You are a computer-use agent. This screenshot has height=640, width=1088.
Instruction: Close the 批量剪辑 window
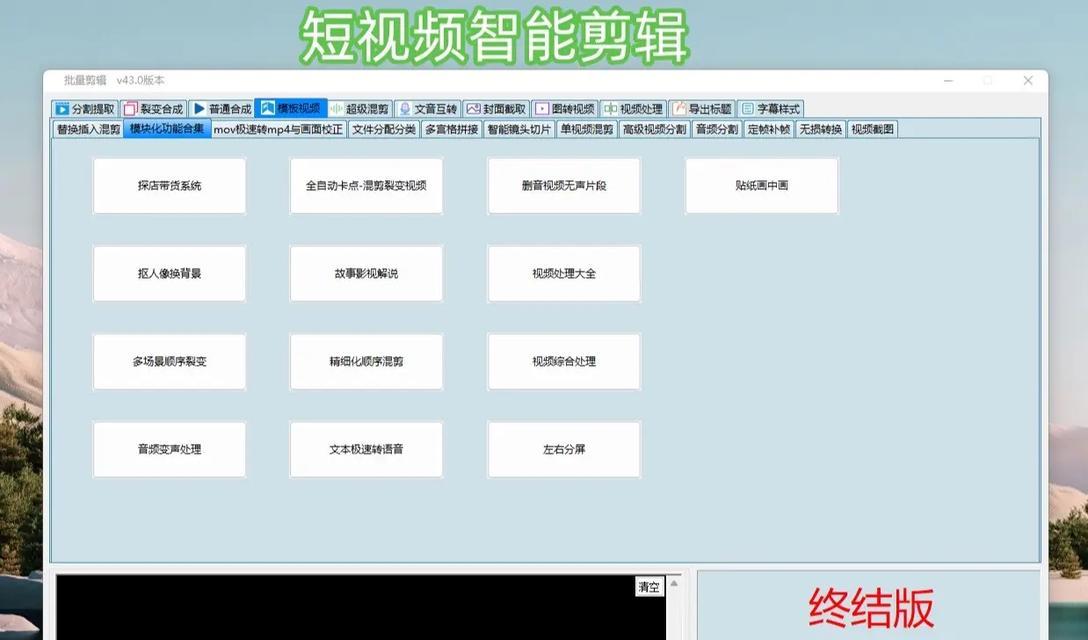1028,81
